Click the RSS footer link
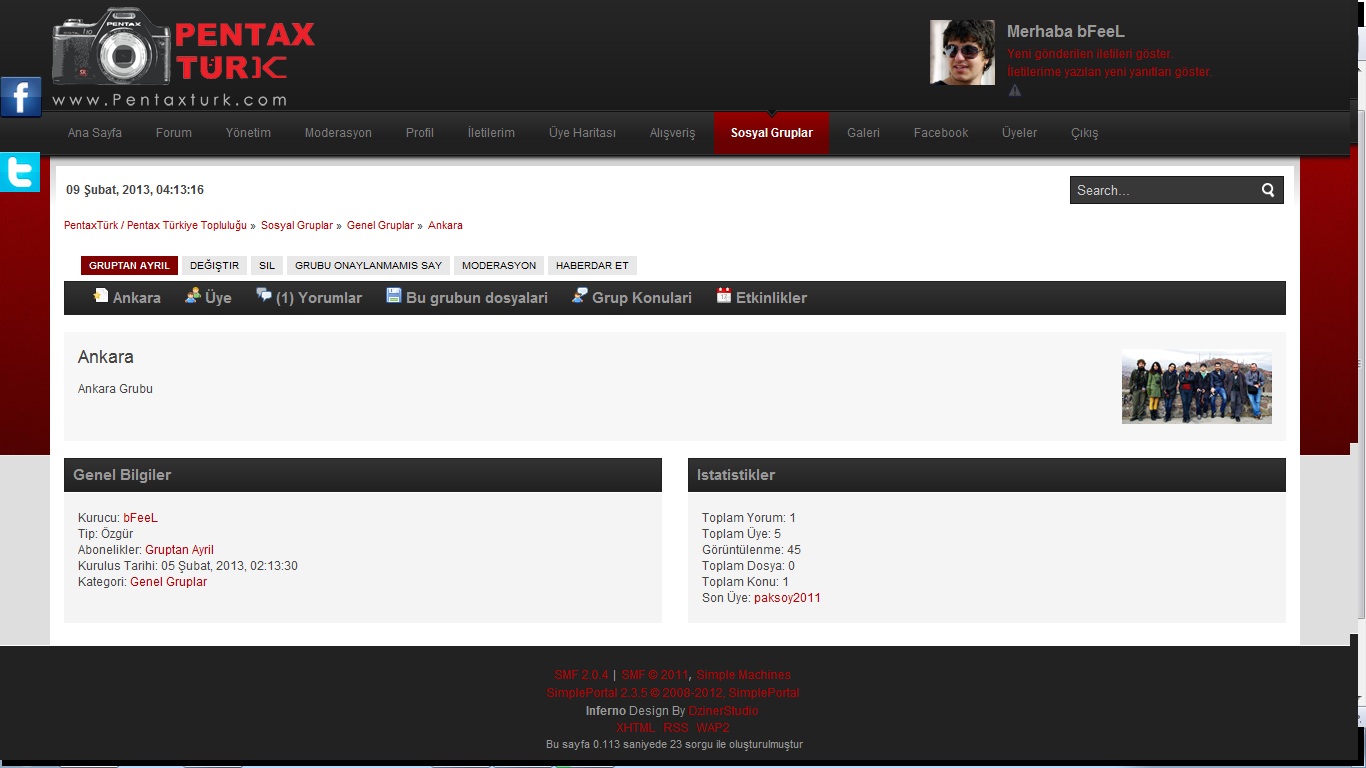Image resolution: width=1366 pixels, height=768 pixels. tap(676, 728)
